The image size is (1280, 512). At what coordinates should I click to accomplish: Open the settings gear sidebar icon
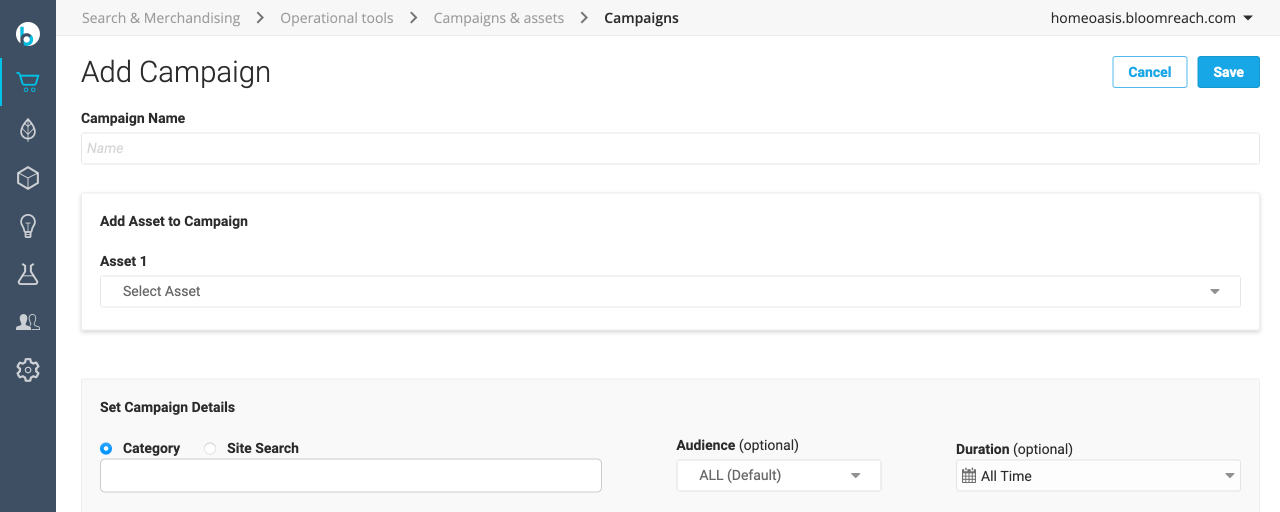coord(28,370)
